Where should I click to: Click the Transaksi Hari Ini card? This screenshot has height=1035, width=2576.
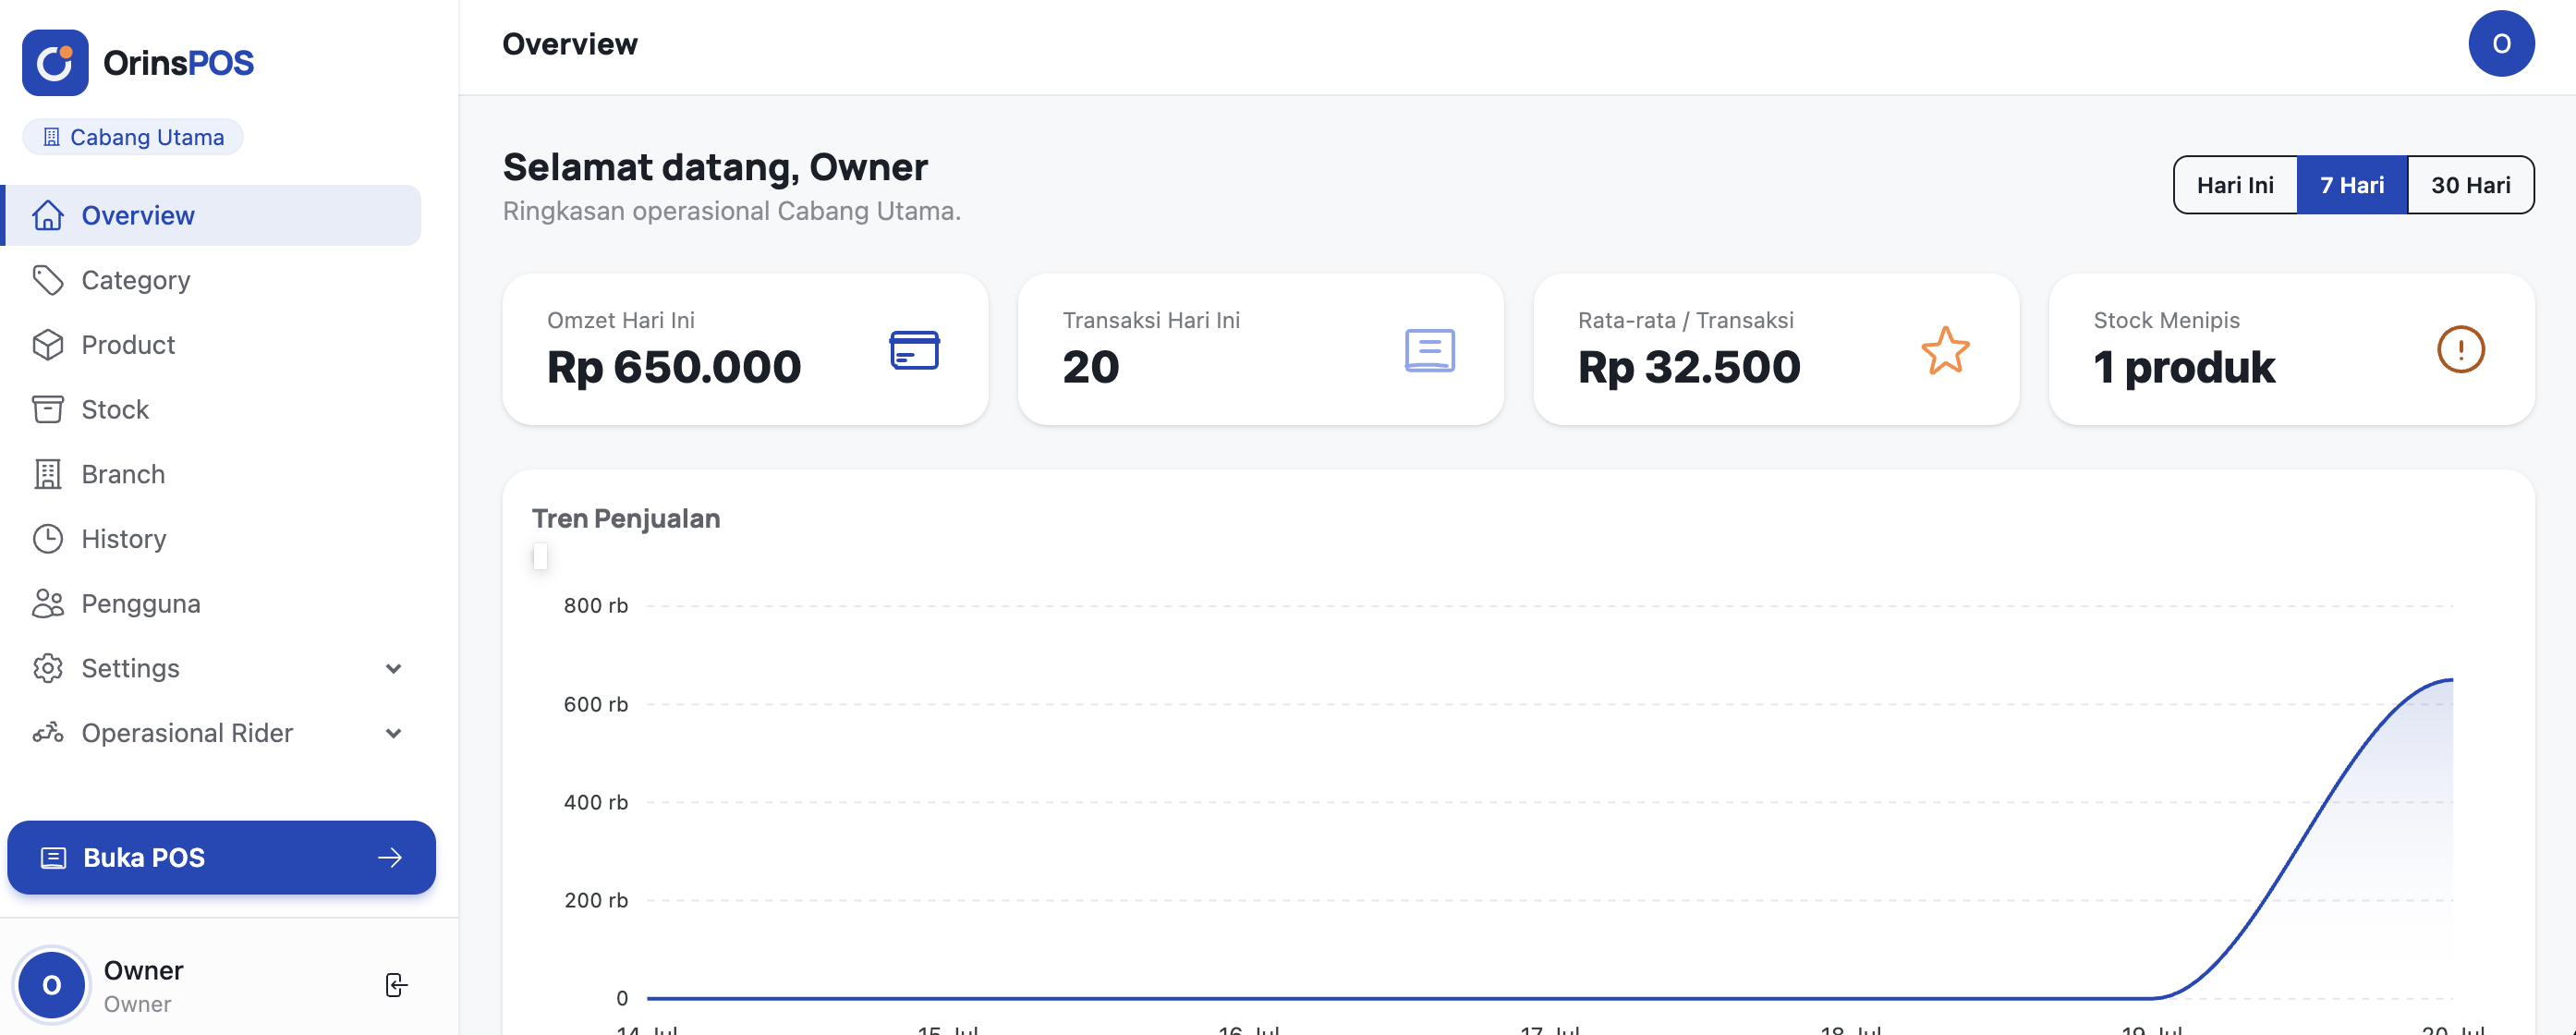pyautogui.click(x=1261, y=350)
